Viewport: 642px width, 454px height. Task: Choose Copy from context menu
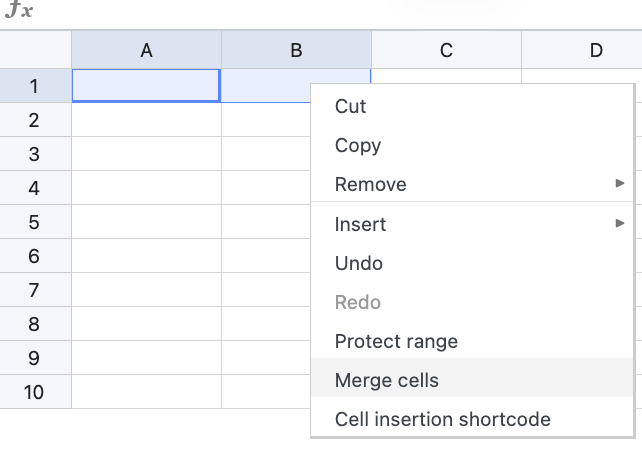[358, 145]
